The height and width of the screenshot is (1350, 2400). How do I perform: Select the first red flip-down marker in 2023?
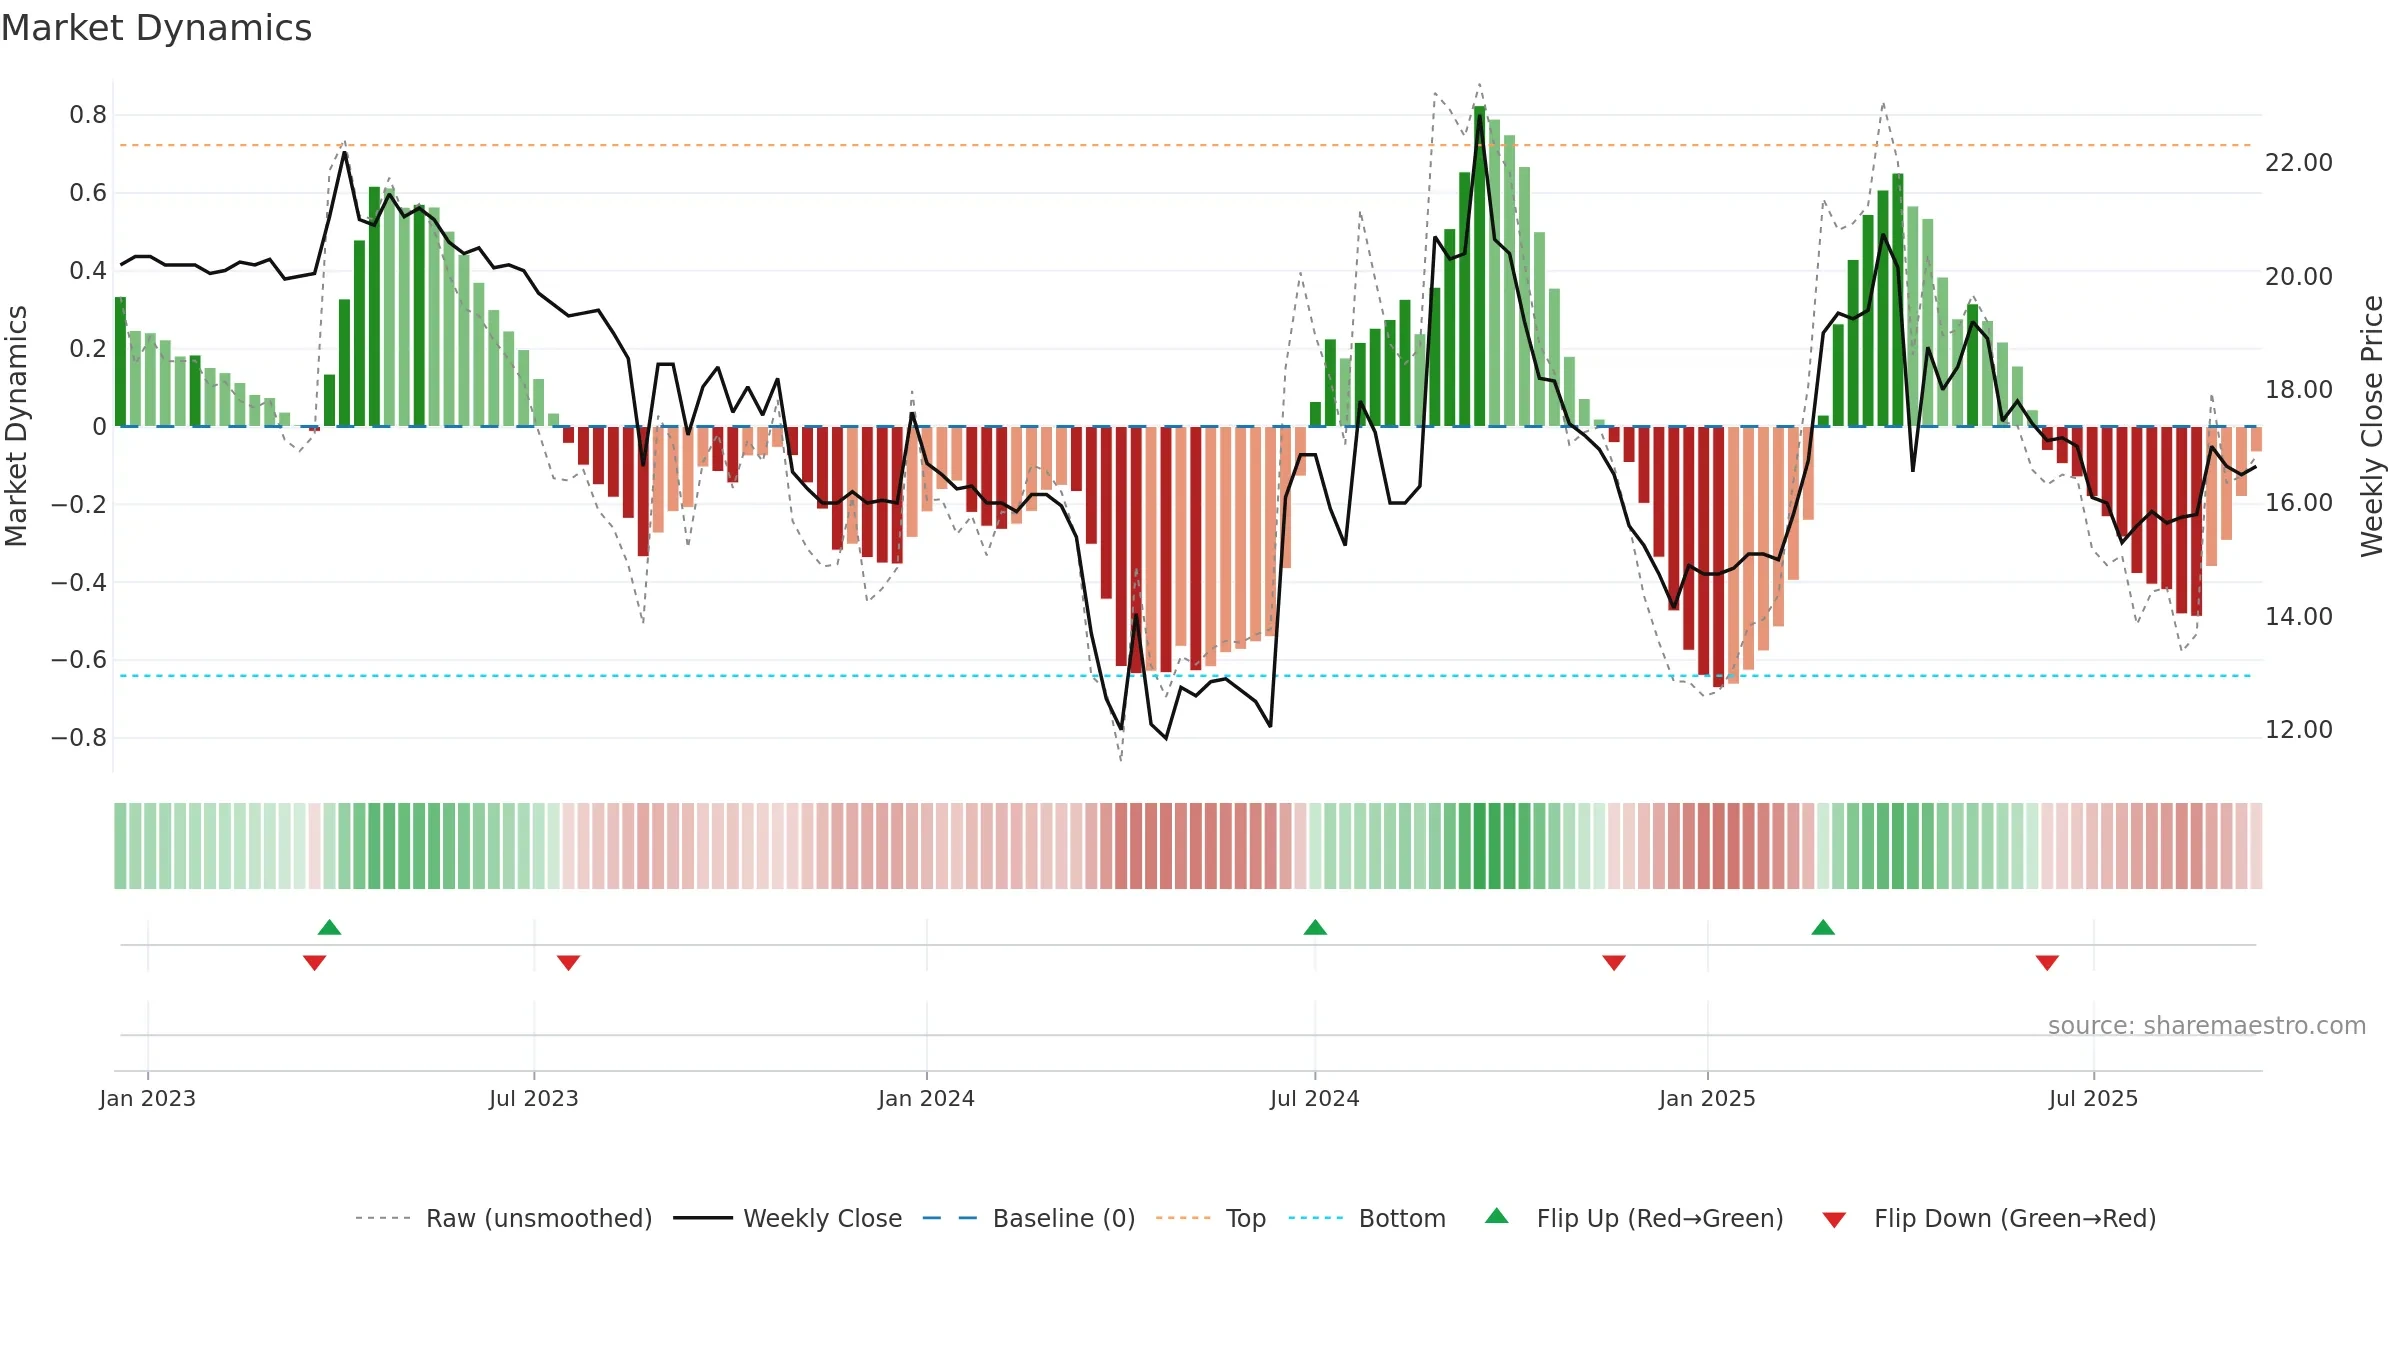[314, 962]
